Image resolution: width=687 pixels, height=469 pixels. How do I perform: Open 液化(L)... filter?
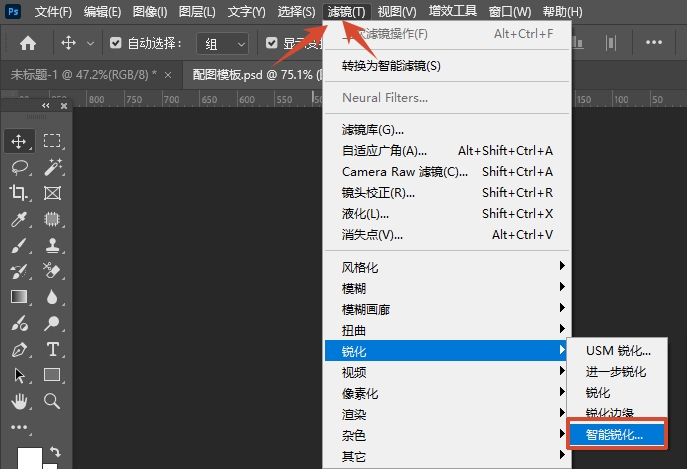(447, 214)
